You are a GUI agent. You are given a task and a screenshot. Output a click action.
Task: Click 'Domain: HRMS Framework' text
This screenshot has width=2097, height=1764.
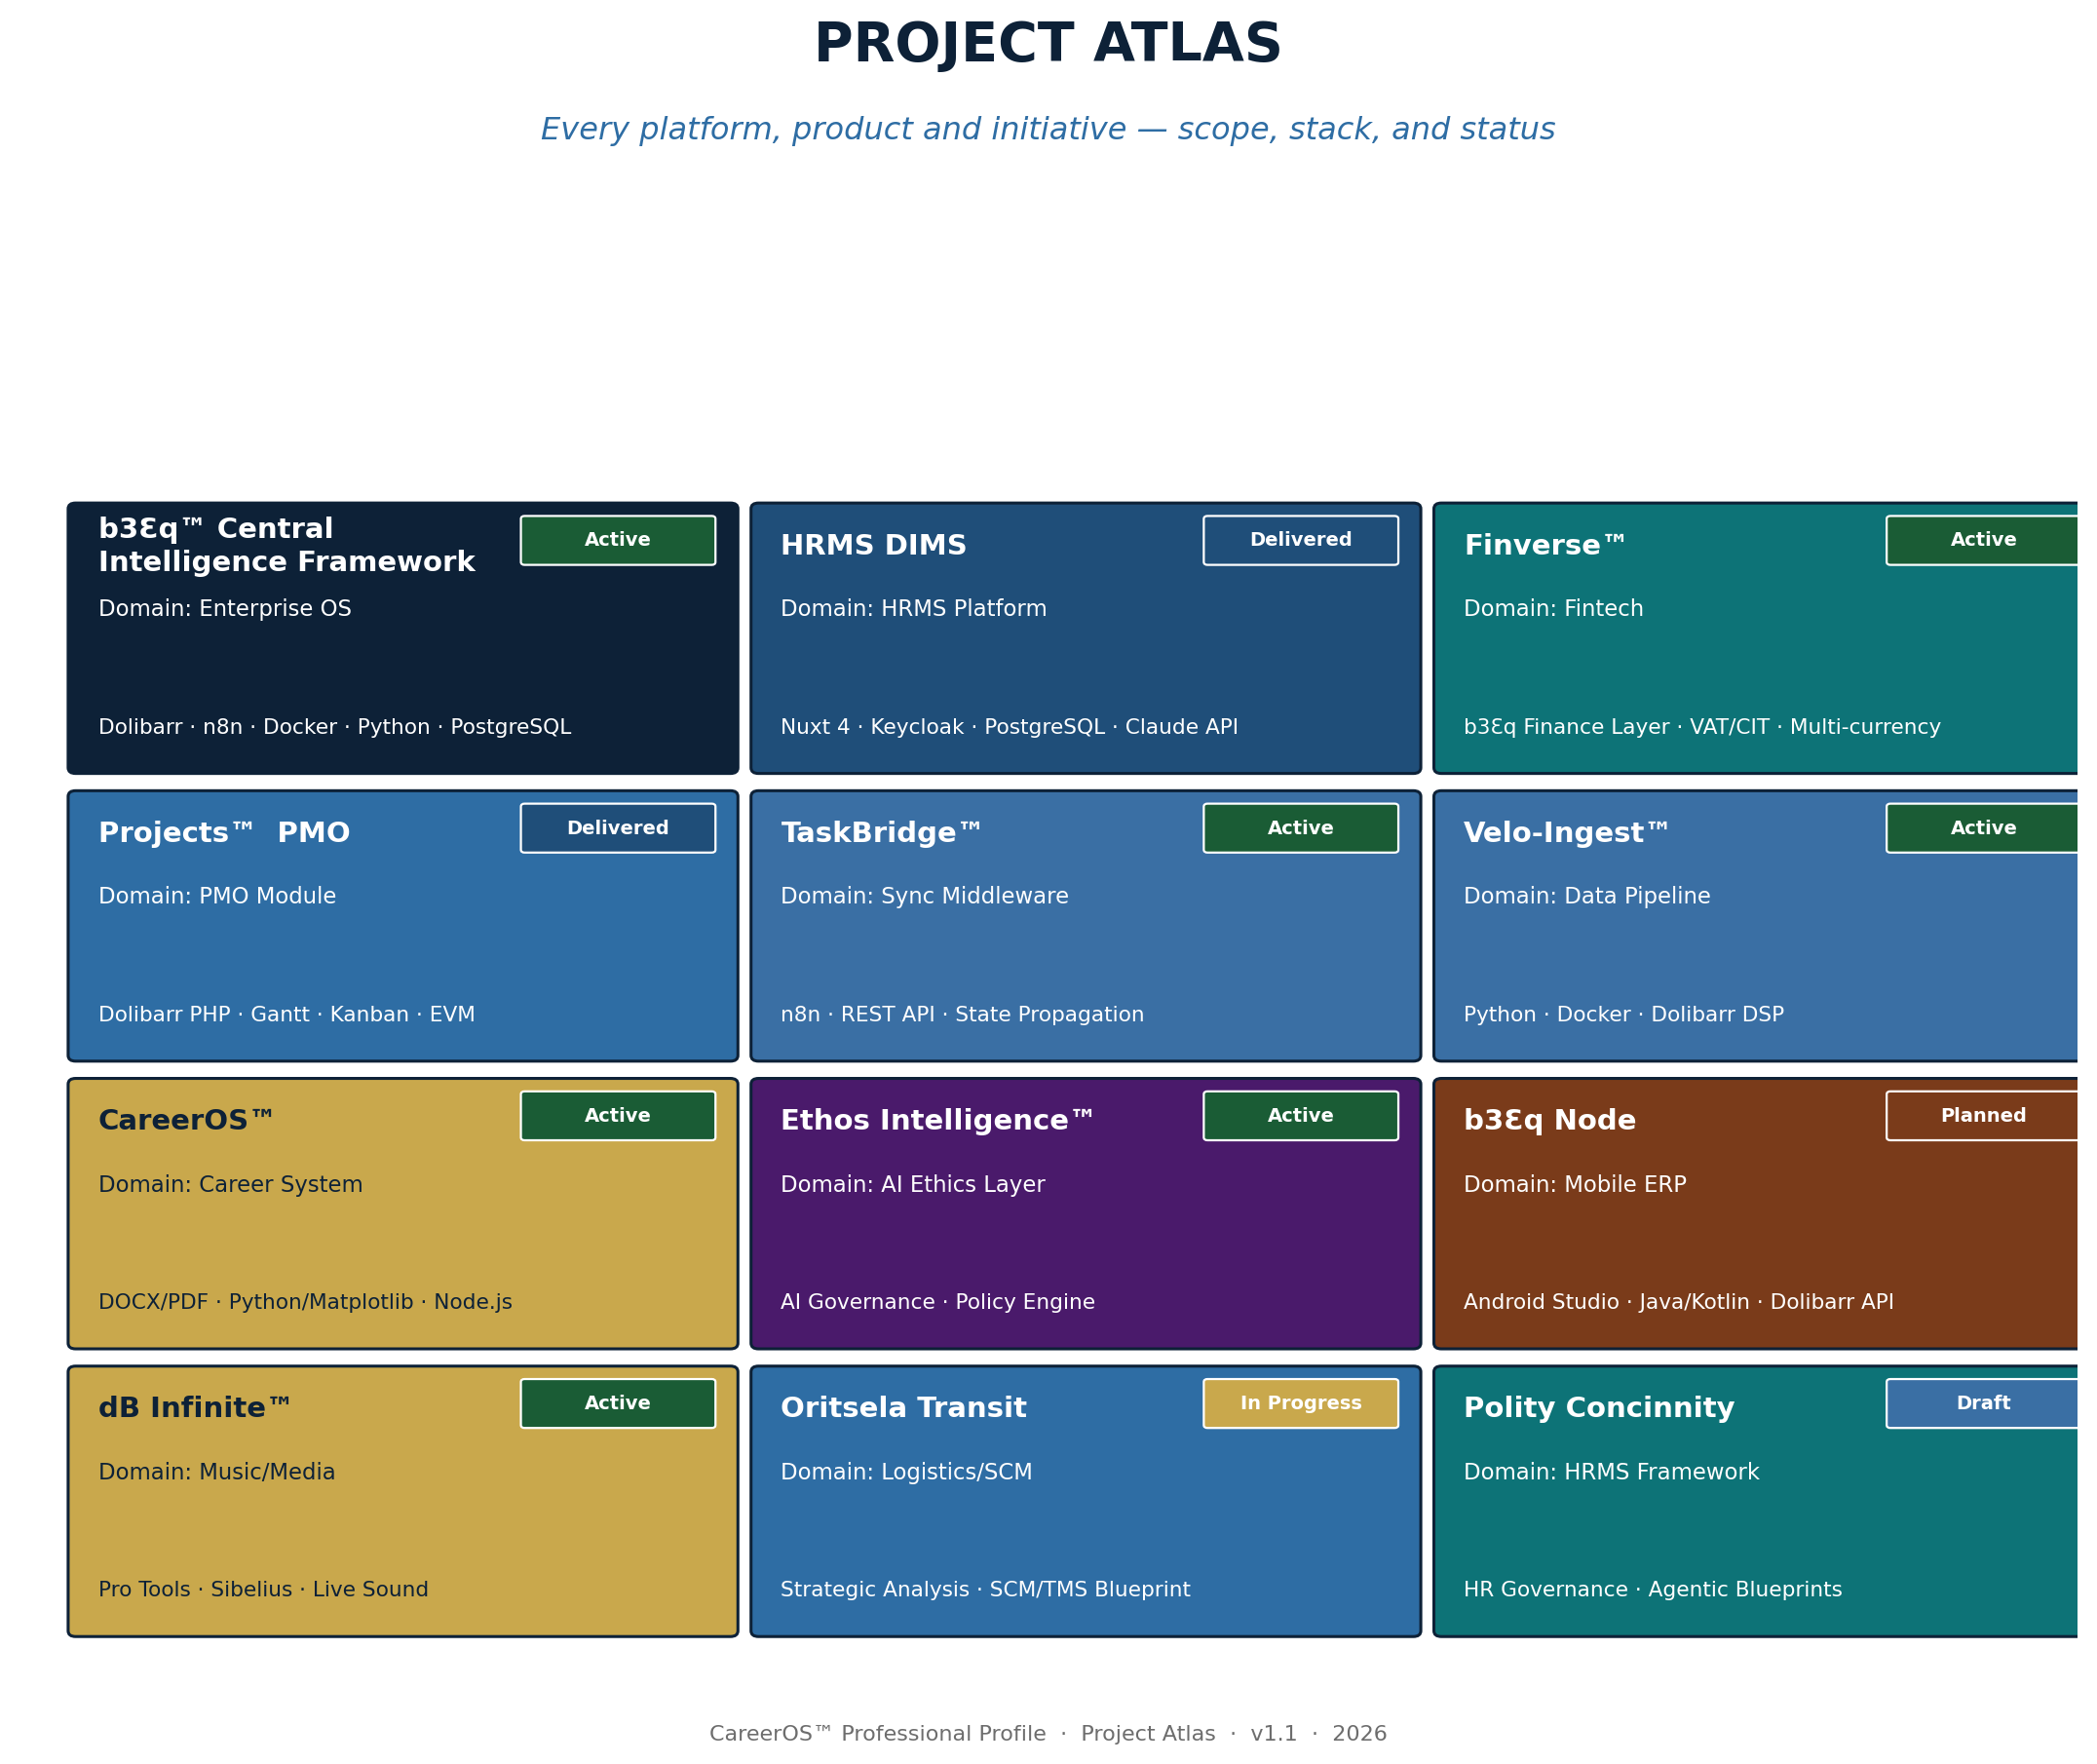[1611, 1472]
